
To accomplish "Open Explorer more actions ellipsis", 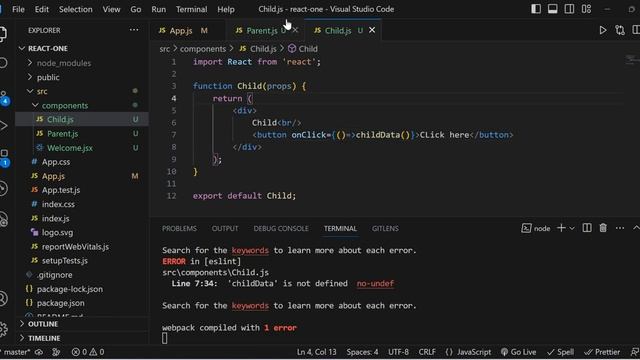I will [134, 30].
